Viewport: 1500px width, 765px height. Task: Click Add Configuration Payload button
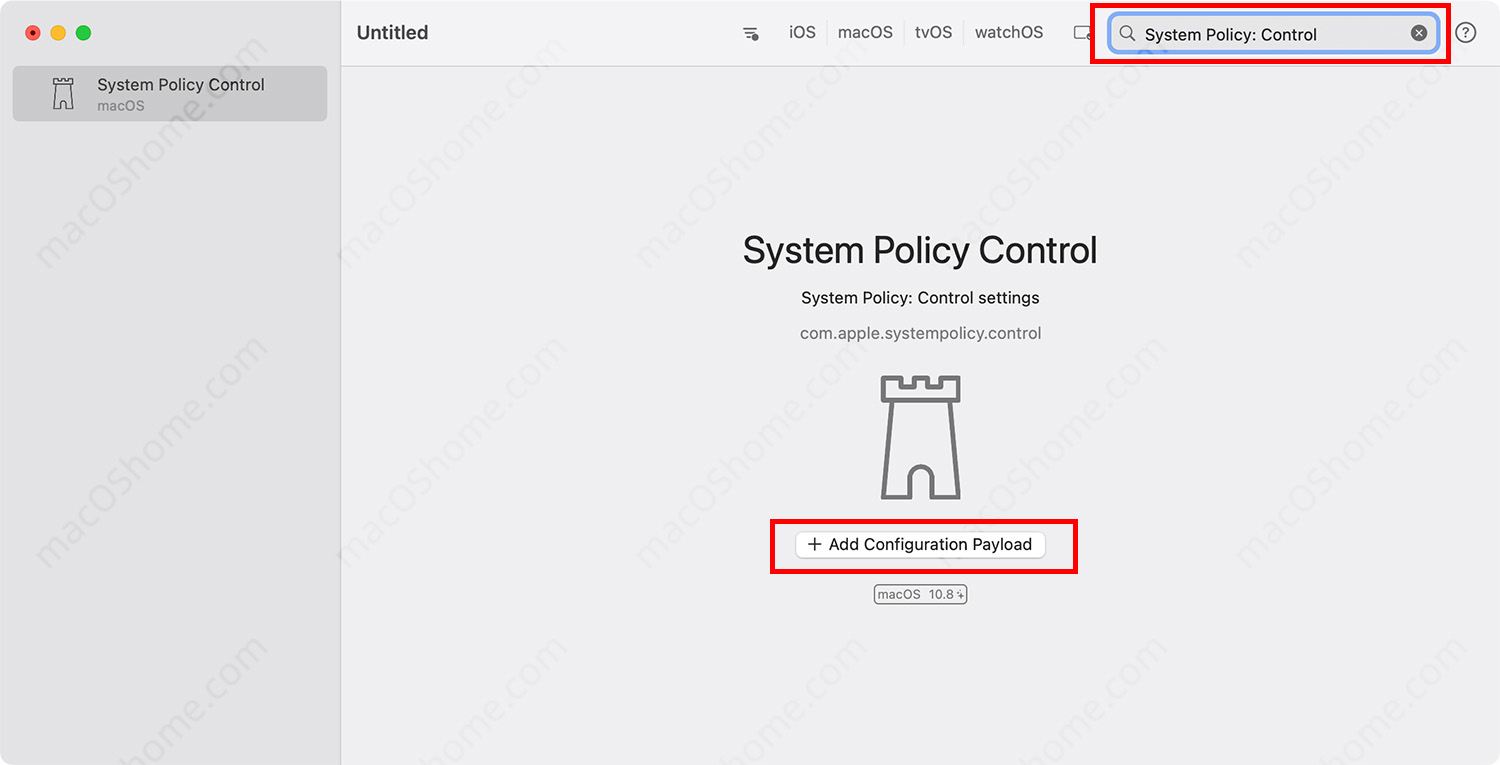[920, 544]
